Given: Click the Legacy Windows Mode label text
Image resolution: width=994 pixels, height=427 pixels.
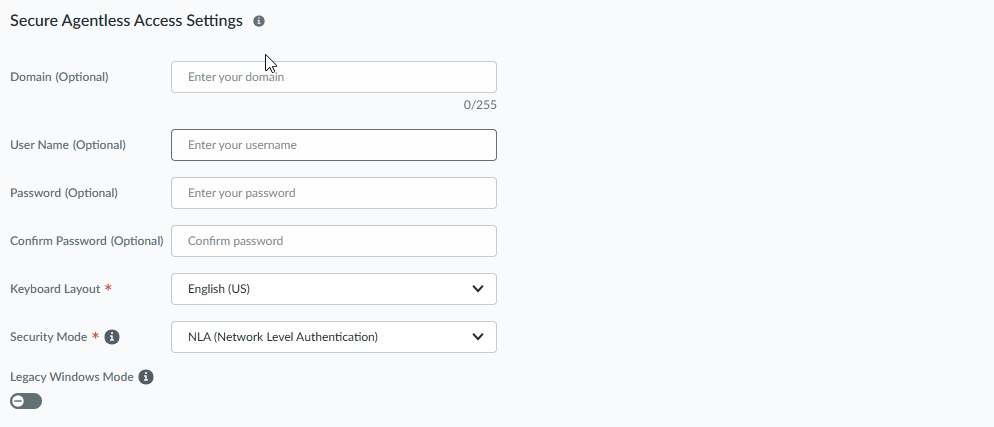Looking at the screenshot, I should pos(71,377).
